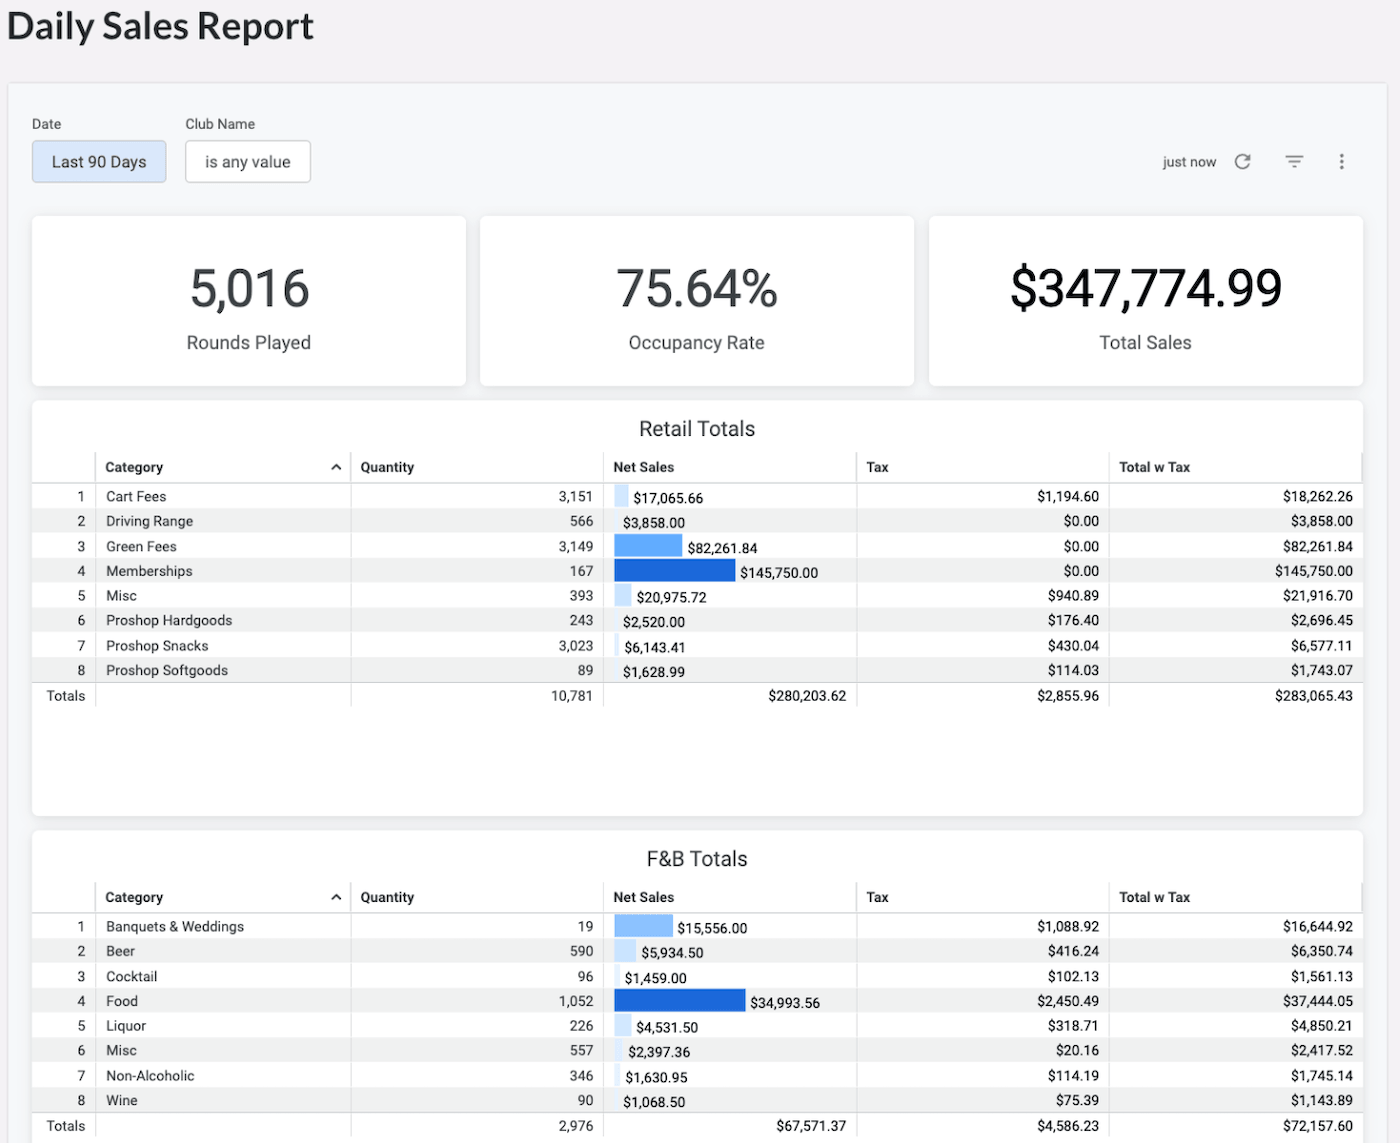Click the Memberships net sales bar
The height and width of the screenshot is (1143, 1400).
pos(674,571)
